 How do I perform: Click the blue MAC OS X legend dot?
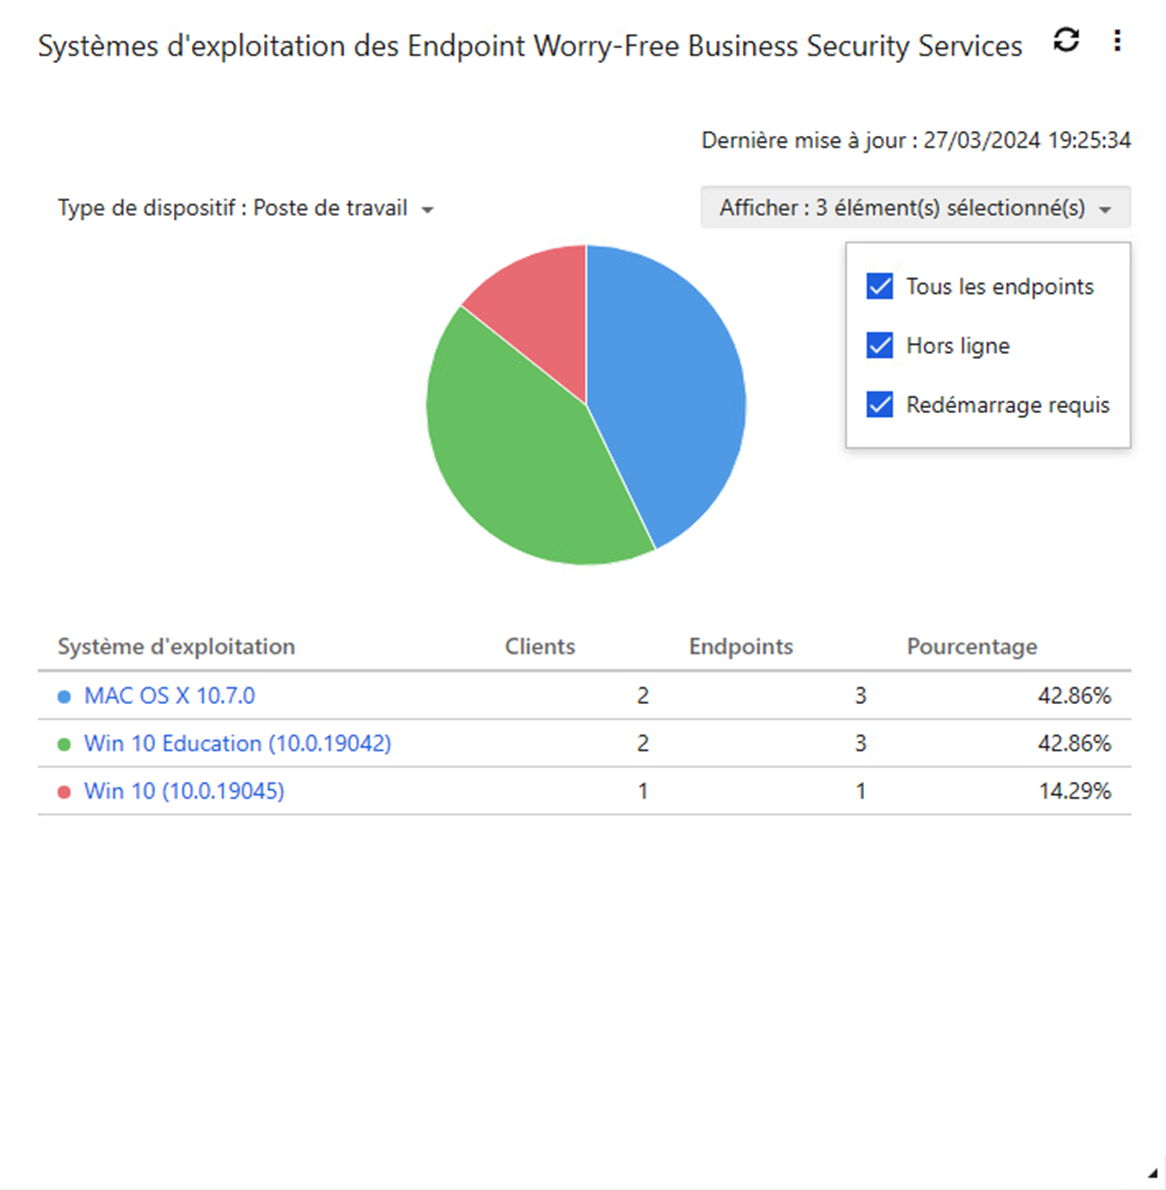point(64,696)
